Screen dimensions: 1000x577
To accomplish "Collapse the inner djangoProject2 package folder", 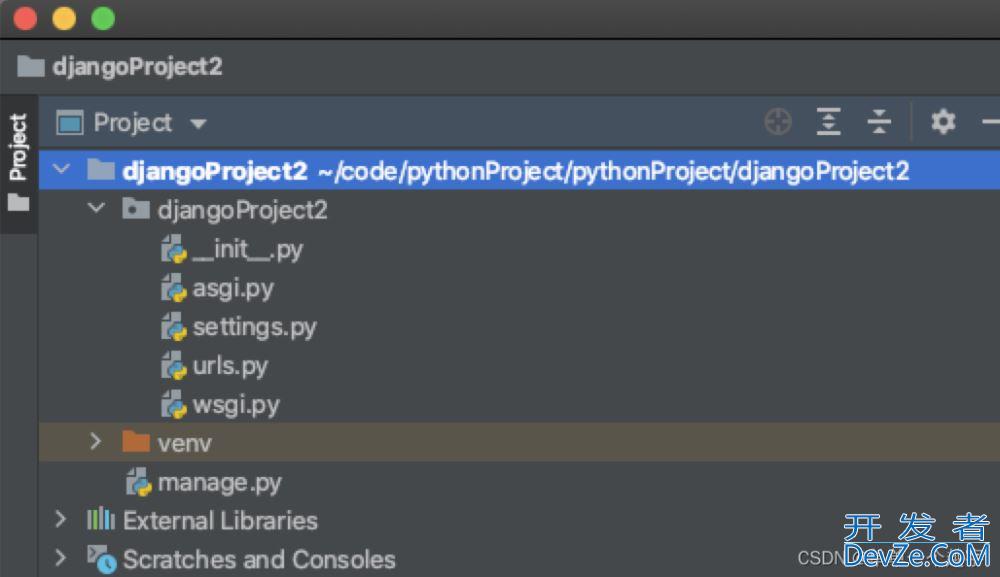I will point(96,208).
